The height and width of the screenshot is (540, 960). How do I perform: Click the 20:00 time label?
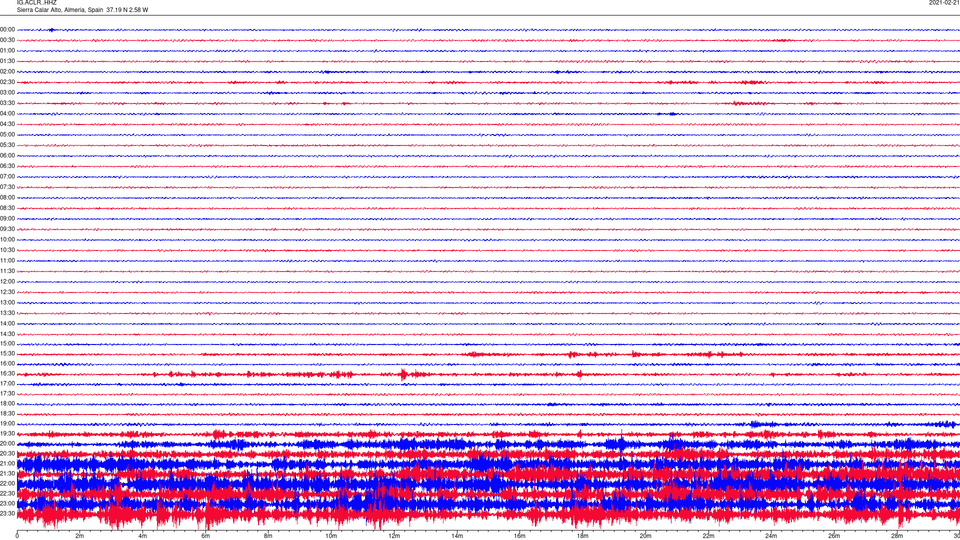tap(7, 443)
